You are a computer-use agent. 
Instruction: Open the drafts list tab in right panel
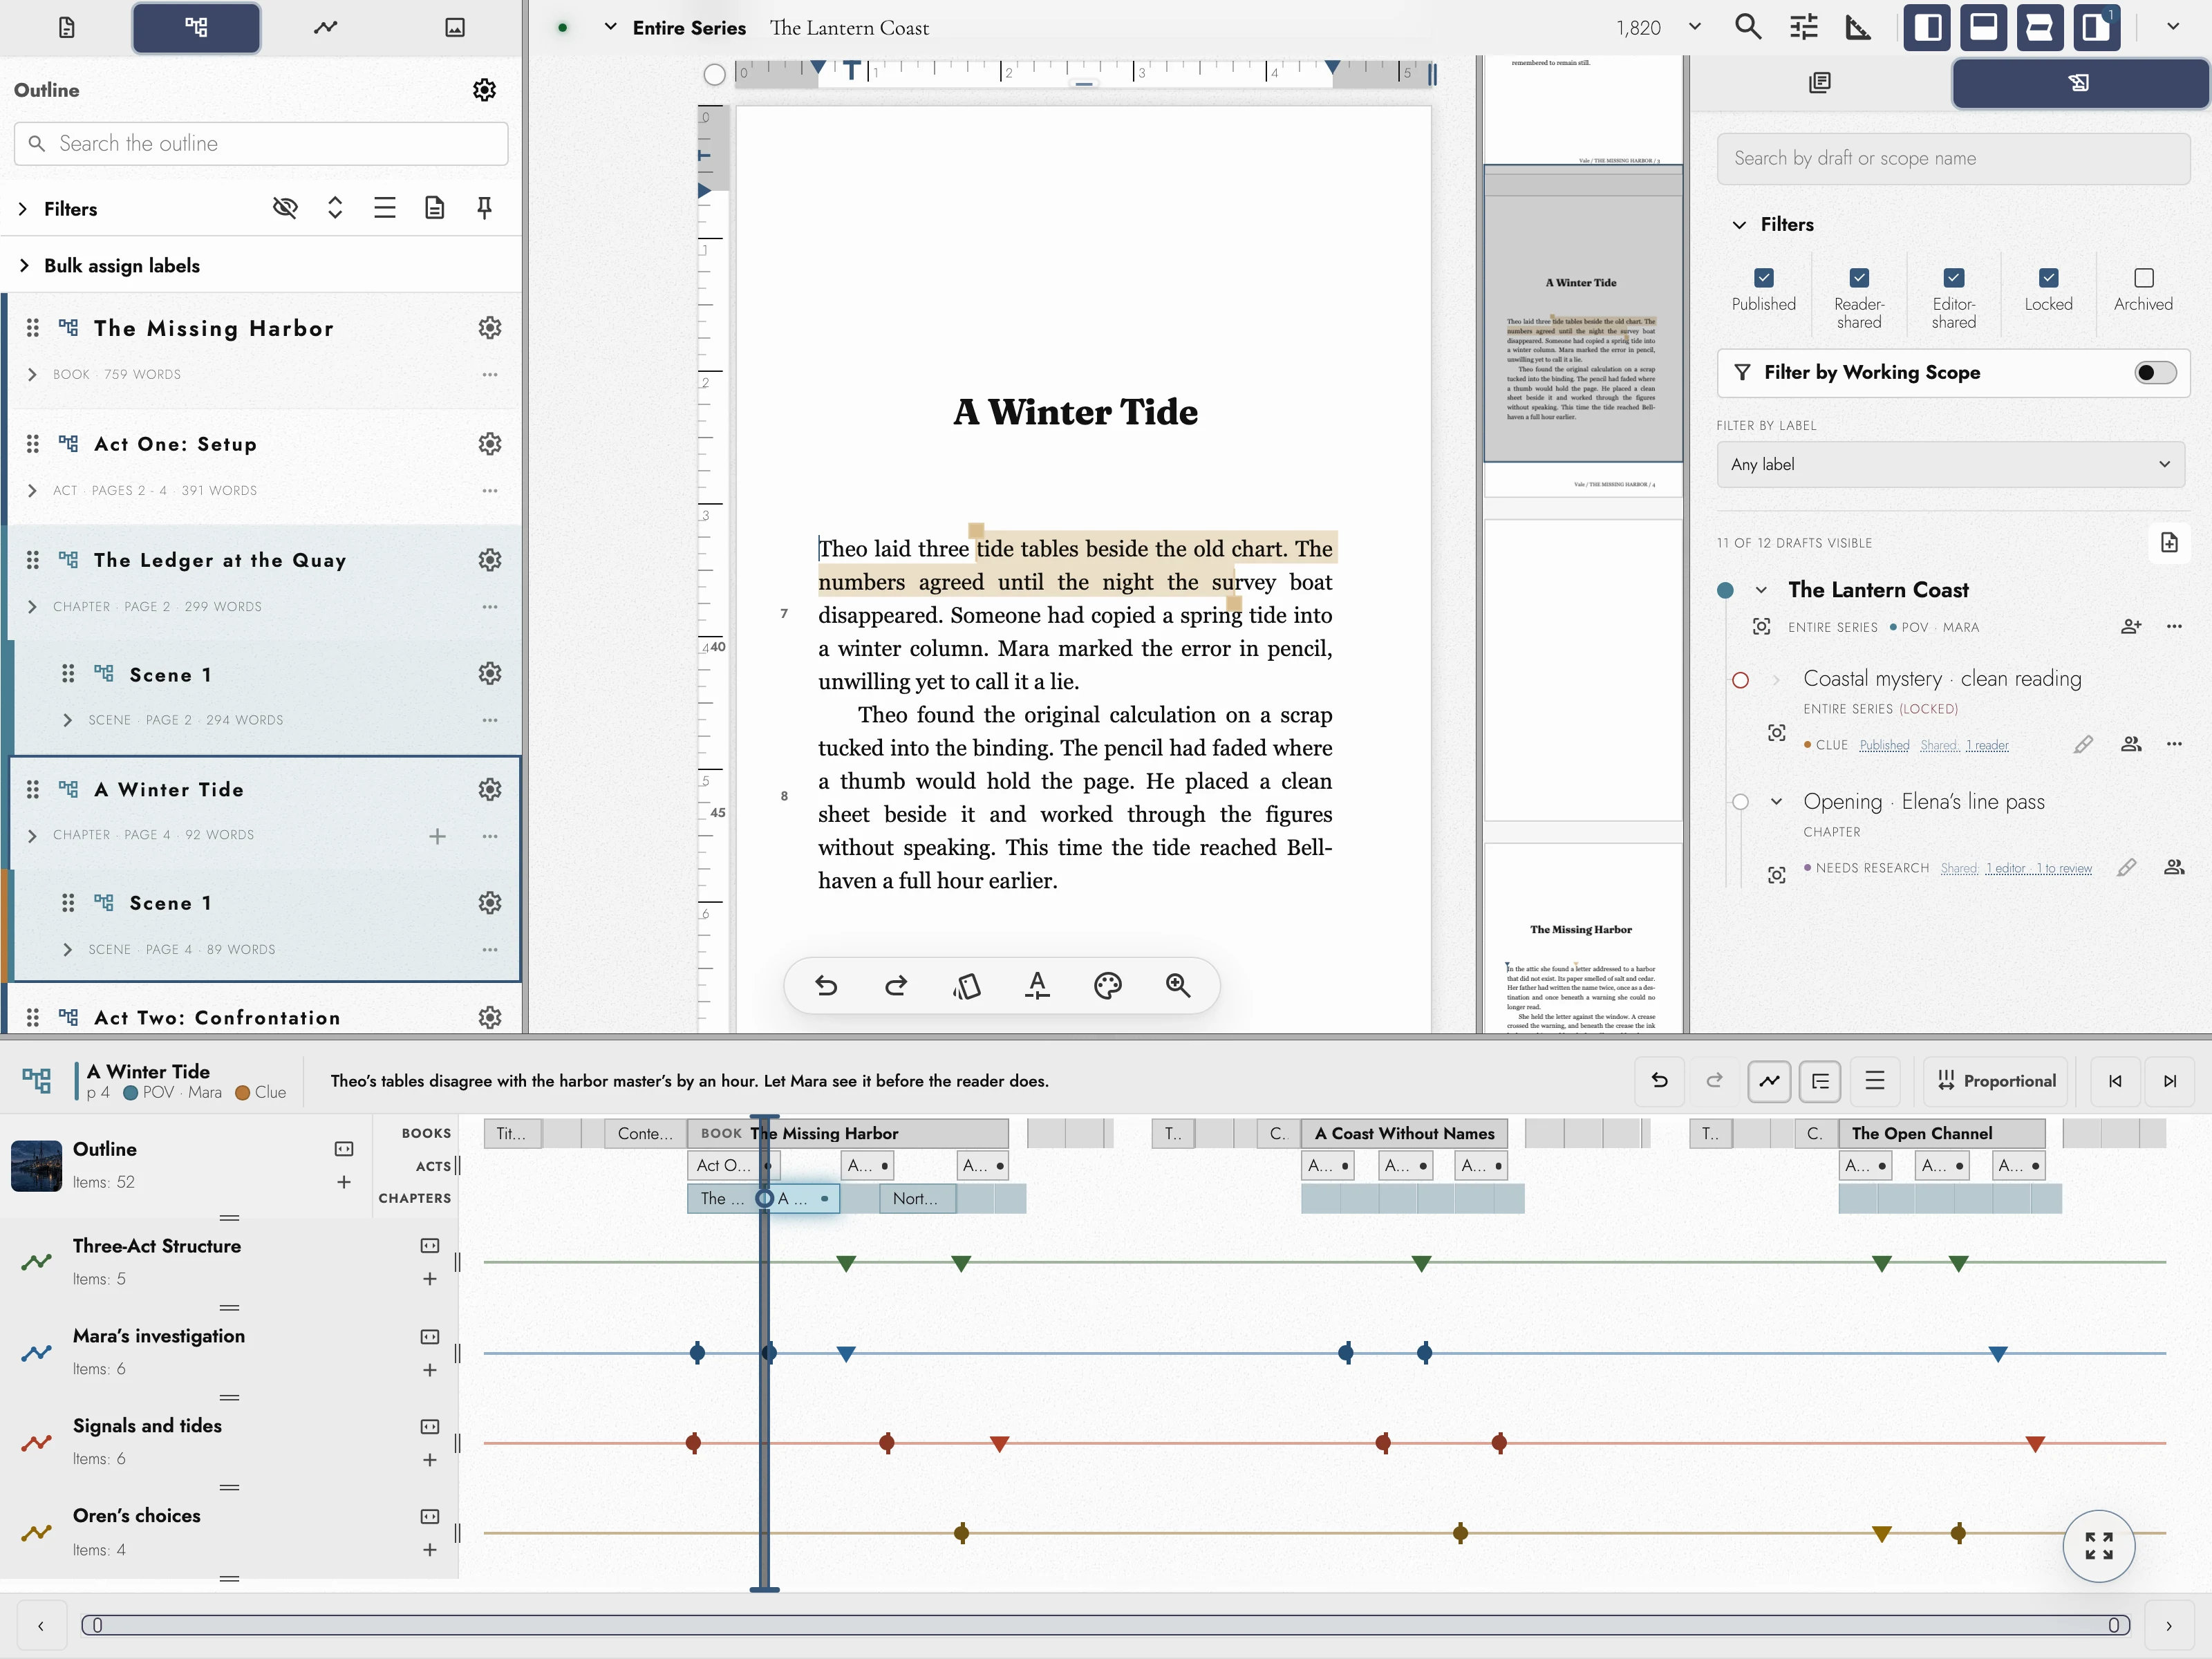(1820, 82)
